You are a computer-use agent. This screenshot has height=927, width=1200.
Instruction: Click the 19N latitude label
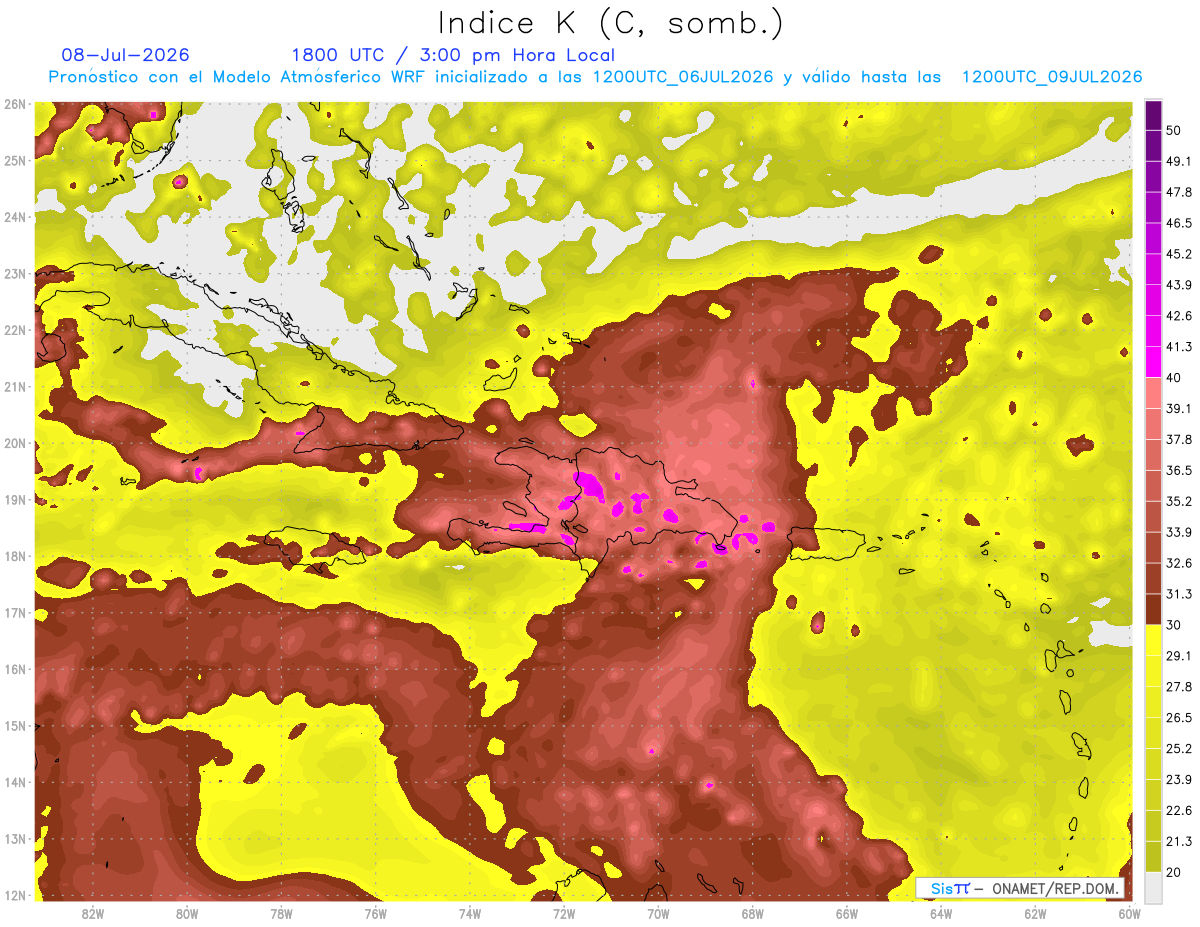click(15, 499)
